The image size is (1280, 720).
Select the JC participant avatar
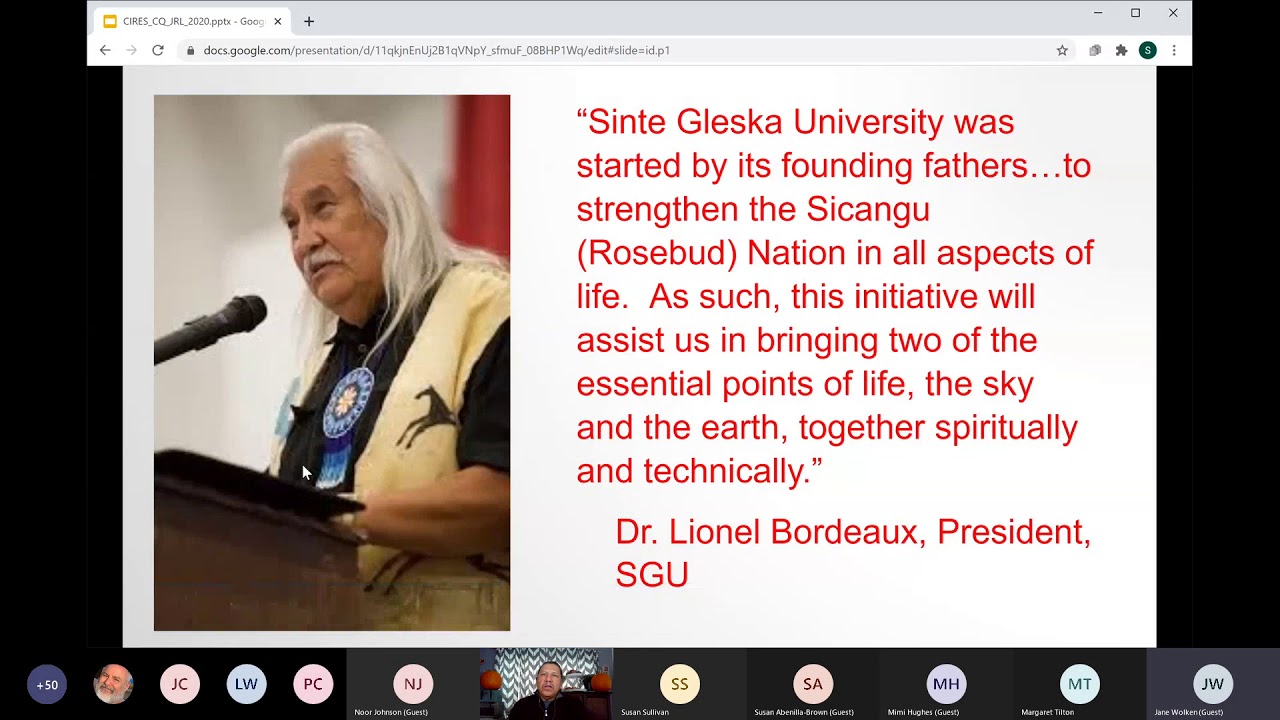point(180,684)
